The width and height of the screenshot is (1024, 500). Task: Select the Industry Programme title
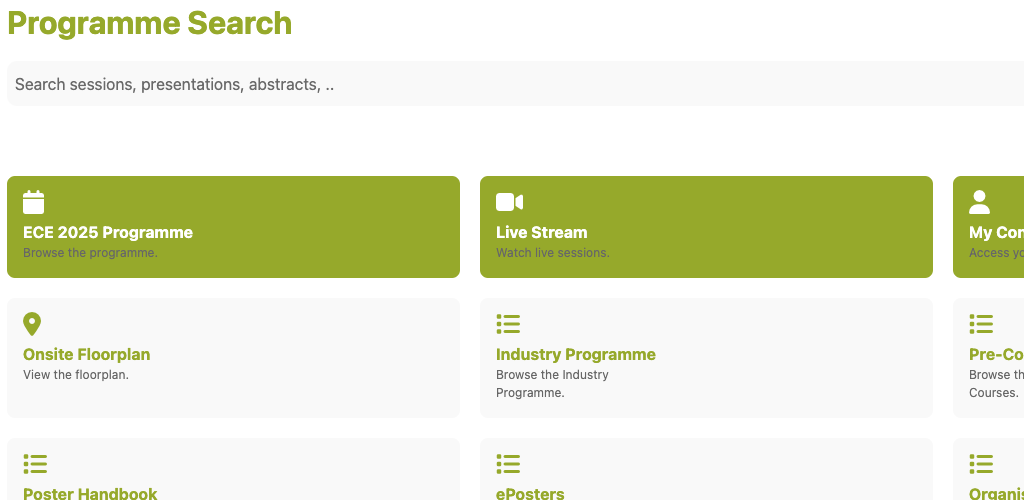tap(575, 354)
